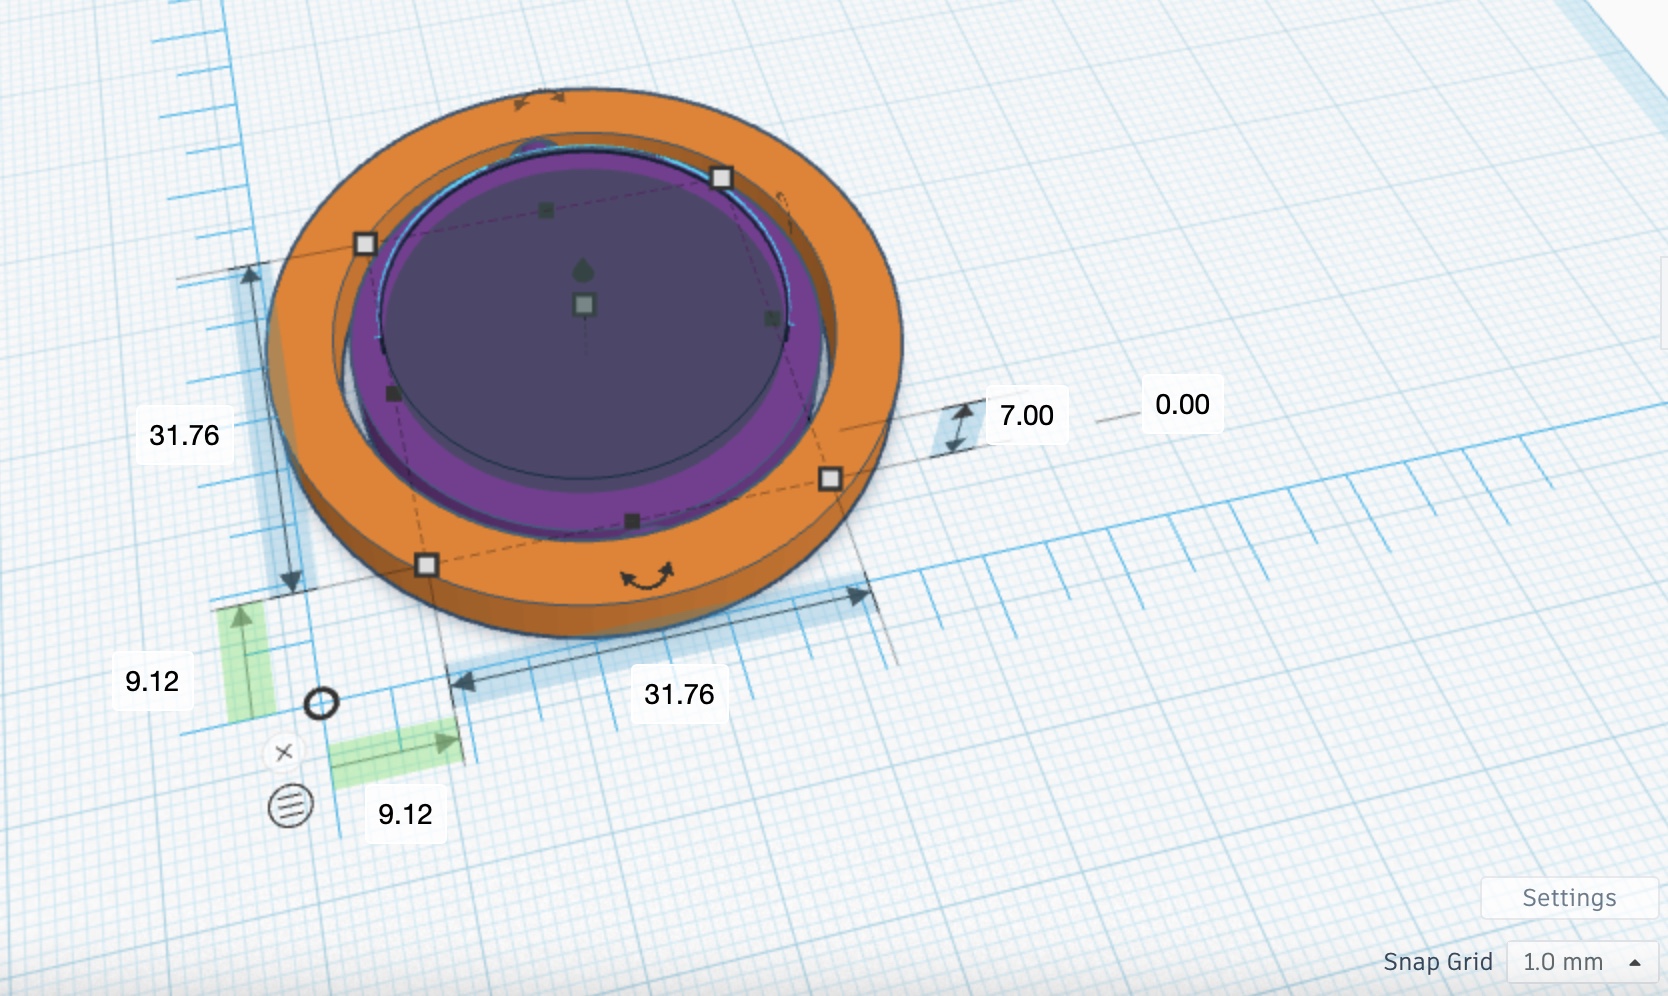Dismiss the ruler with the X icon
Viewport: 1668px width, 996px height.
coord(284,752)
